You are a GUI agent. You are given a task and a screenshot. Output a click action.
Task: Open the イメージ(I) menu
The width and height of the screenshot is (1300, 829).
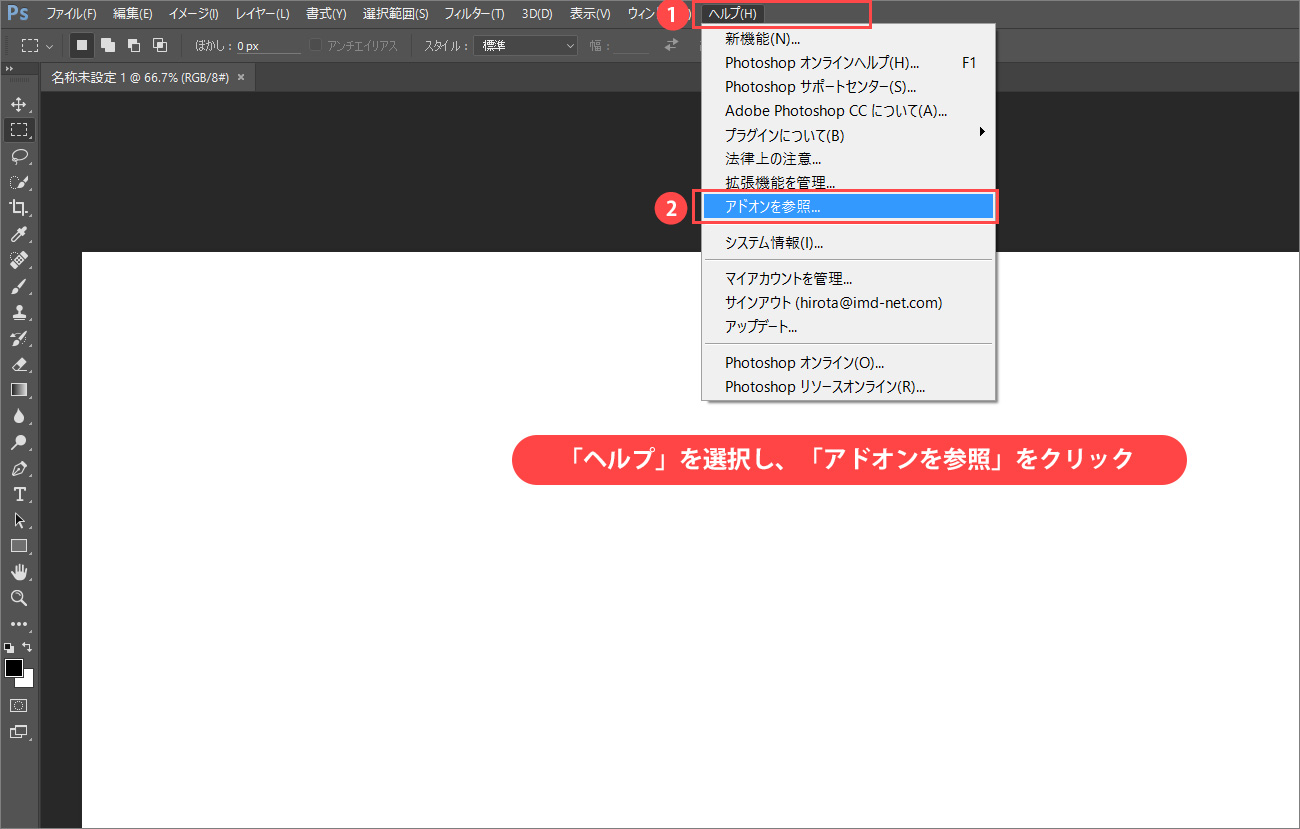pos(195,14)
